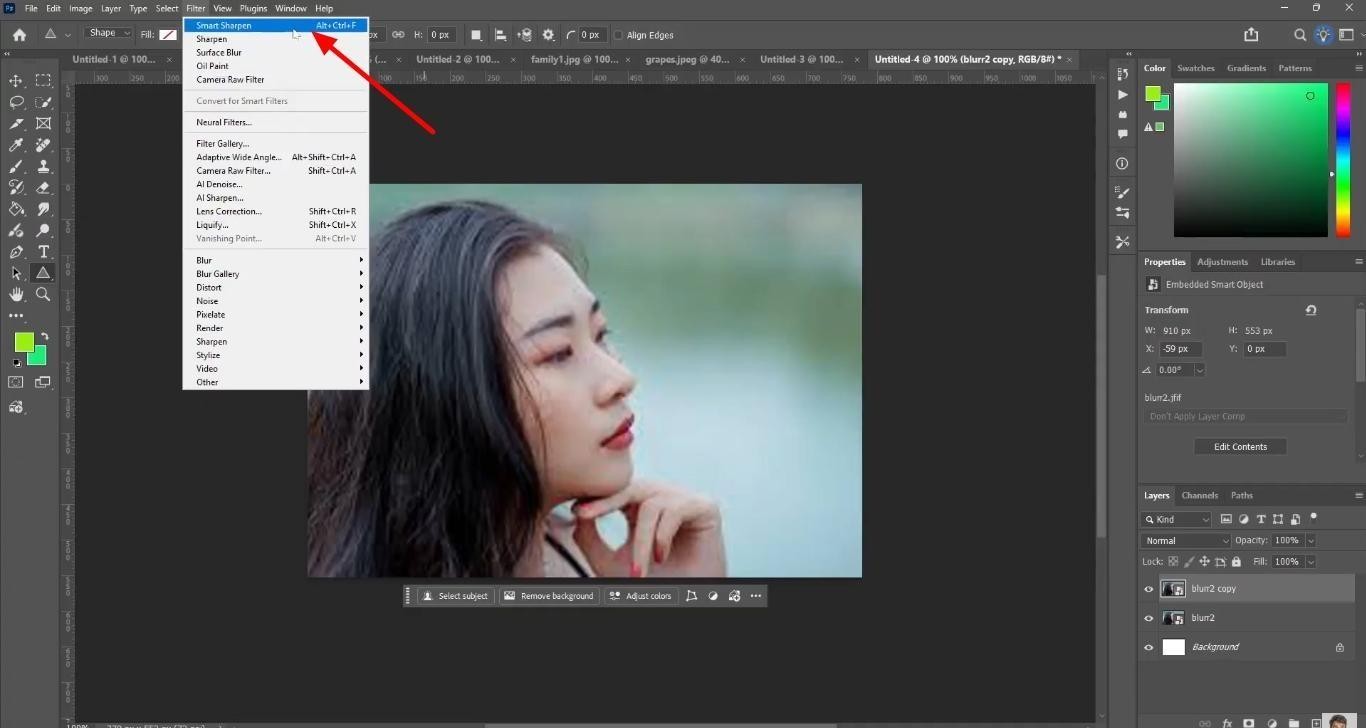Click the Edit Contents button
The image size is (1366, 728).
[1240, 447]
